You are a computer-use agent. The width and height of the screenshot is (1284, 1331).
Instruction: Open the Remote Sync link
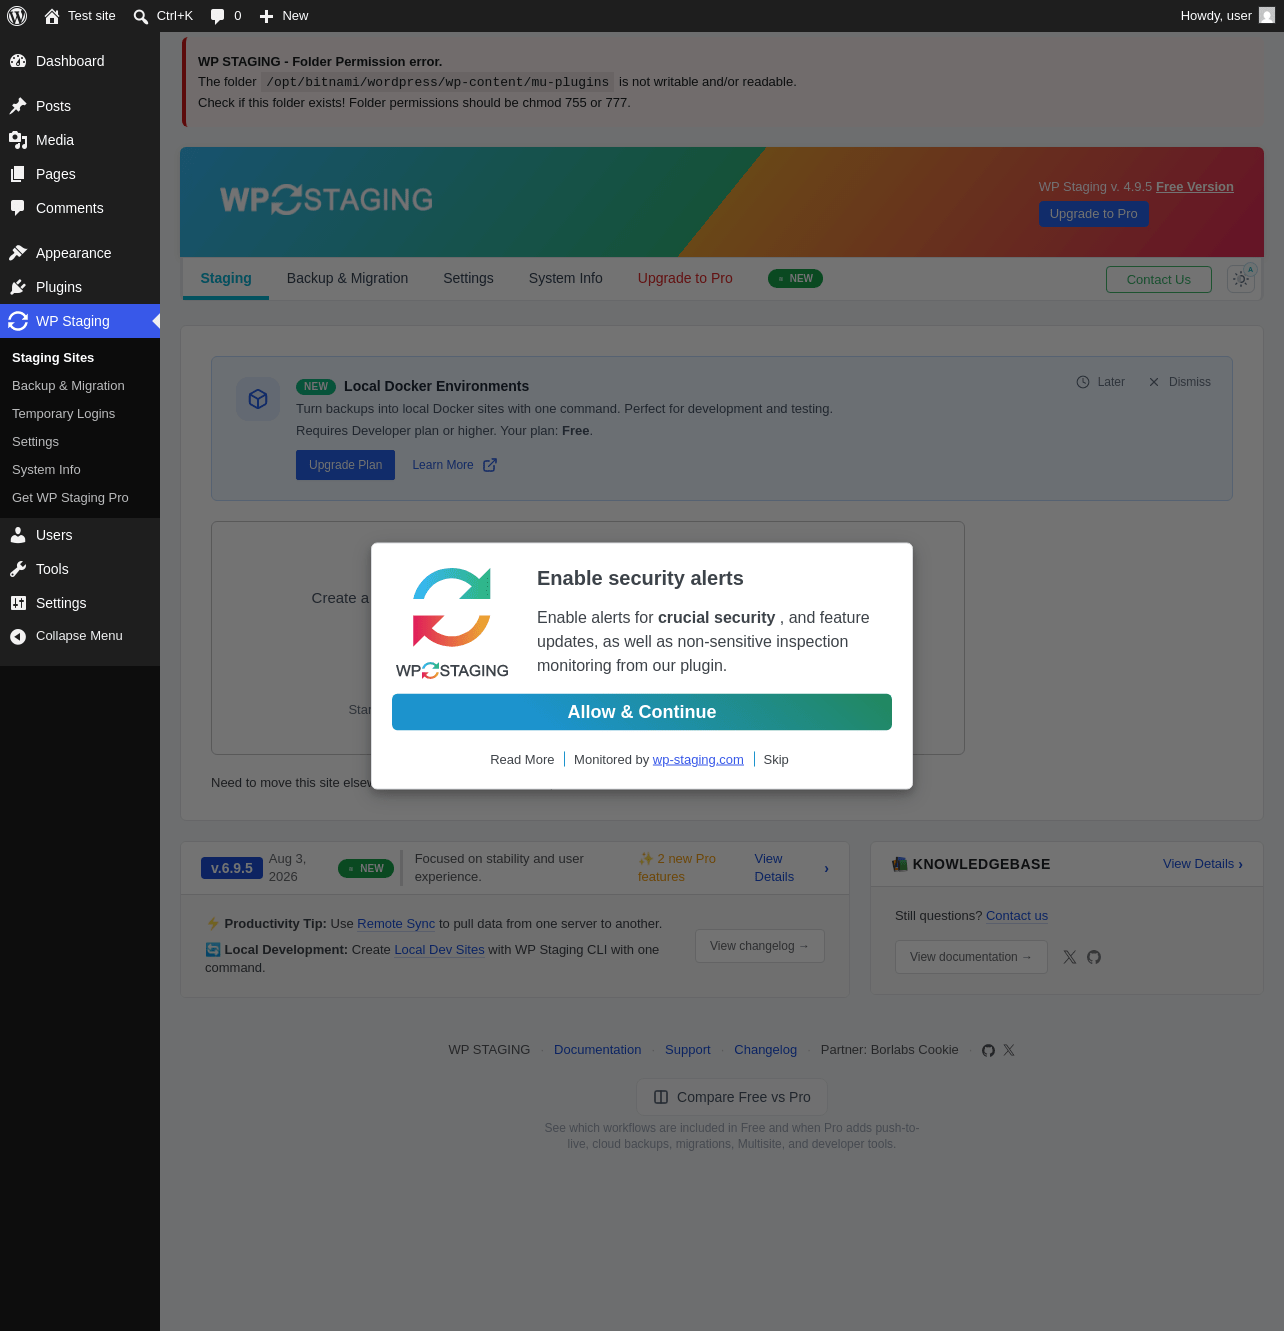[x=396, y=924]
